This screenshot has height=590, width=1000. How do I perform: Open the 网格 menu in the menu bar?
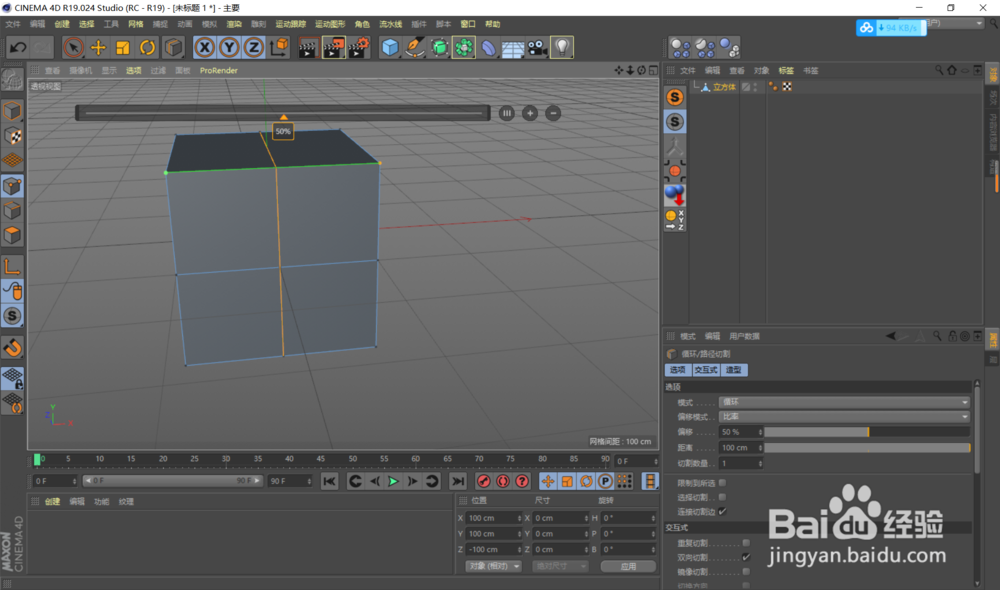coord(133,23)
